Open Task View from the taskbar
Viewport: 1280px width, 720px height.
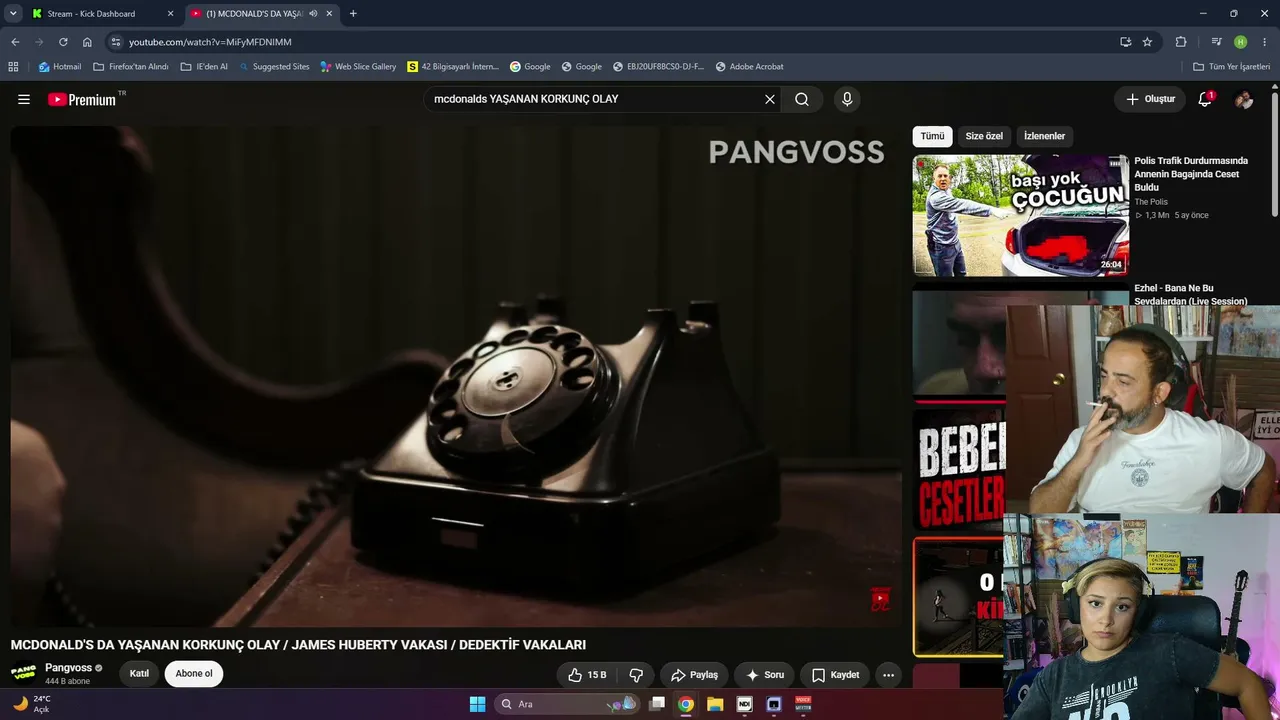click(x=657, y=704)
